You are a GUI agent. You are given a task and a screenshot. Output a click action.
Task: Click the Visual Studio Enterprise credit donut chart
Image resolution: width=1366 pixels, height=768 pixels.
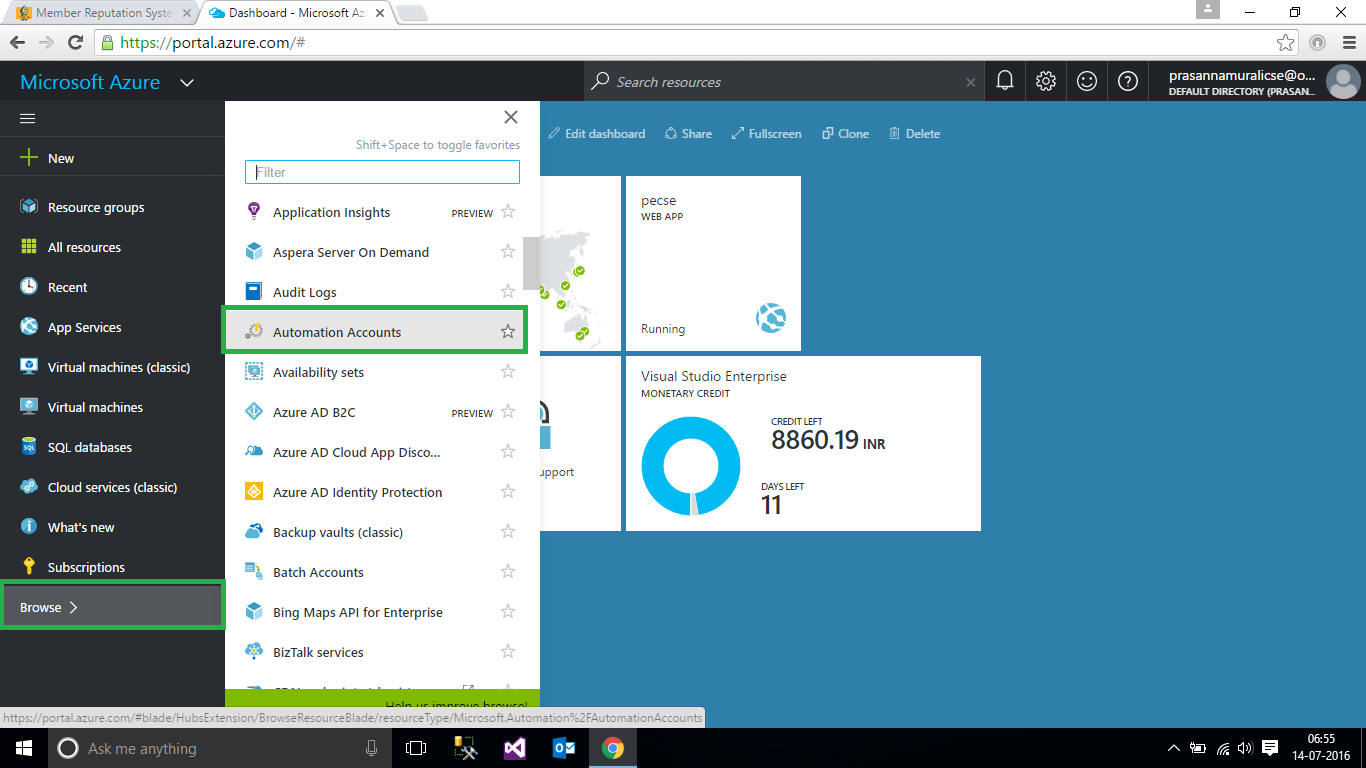click(x=691, y=466)
